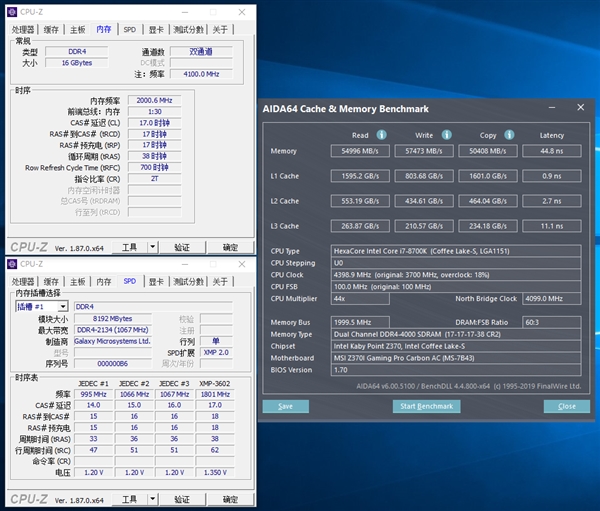
Task: Click the Memory Read value 54996 MB/s
Action: click(360, 151)
